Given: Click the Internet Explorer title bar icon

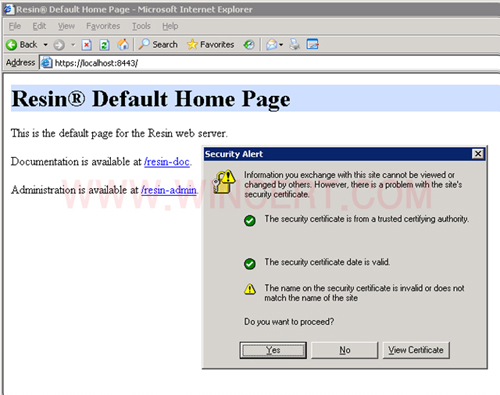Looking at the screenshot, I should [9, 9].
